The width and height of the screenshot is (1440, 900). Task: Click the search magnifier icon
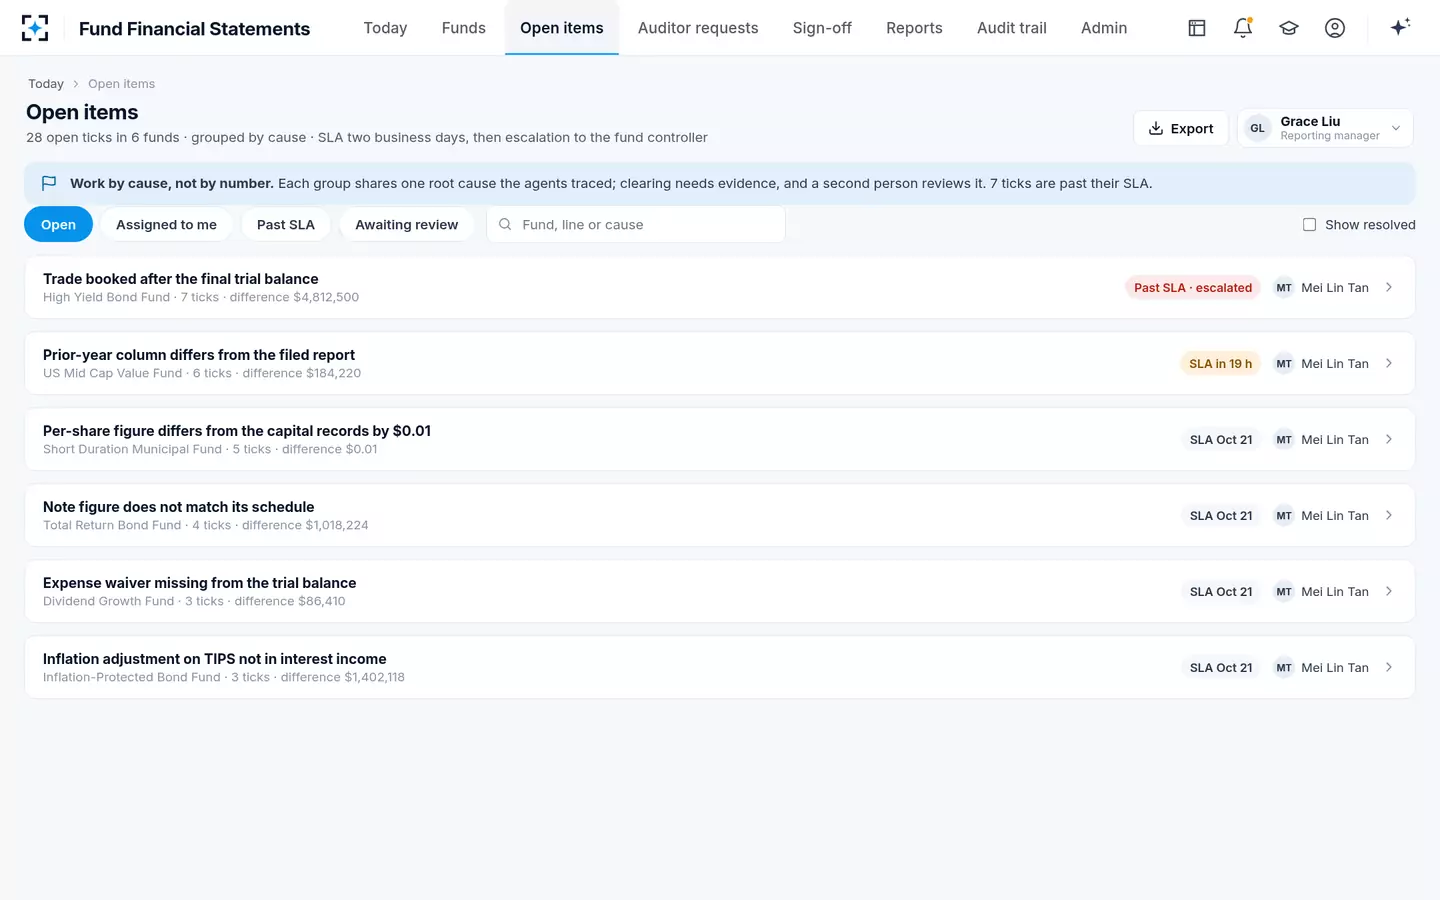(505, 225)
